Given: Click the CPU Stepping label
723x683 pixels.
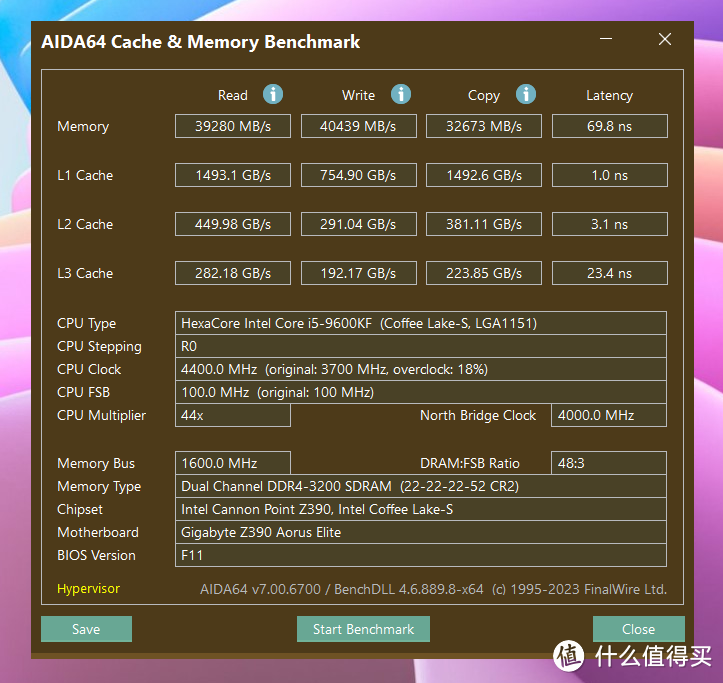Looking at the screenshot, I should tap(99, 346).
